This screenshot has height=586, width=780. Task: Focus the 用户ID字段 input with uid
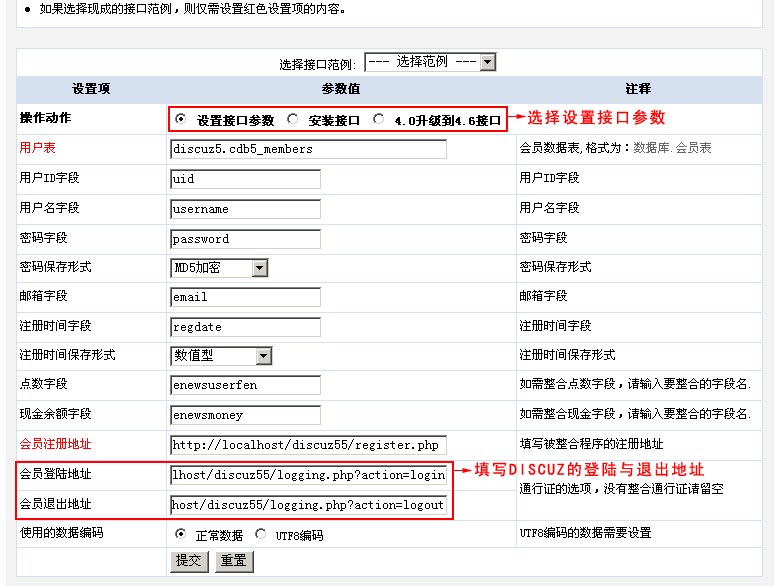245,179
